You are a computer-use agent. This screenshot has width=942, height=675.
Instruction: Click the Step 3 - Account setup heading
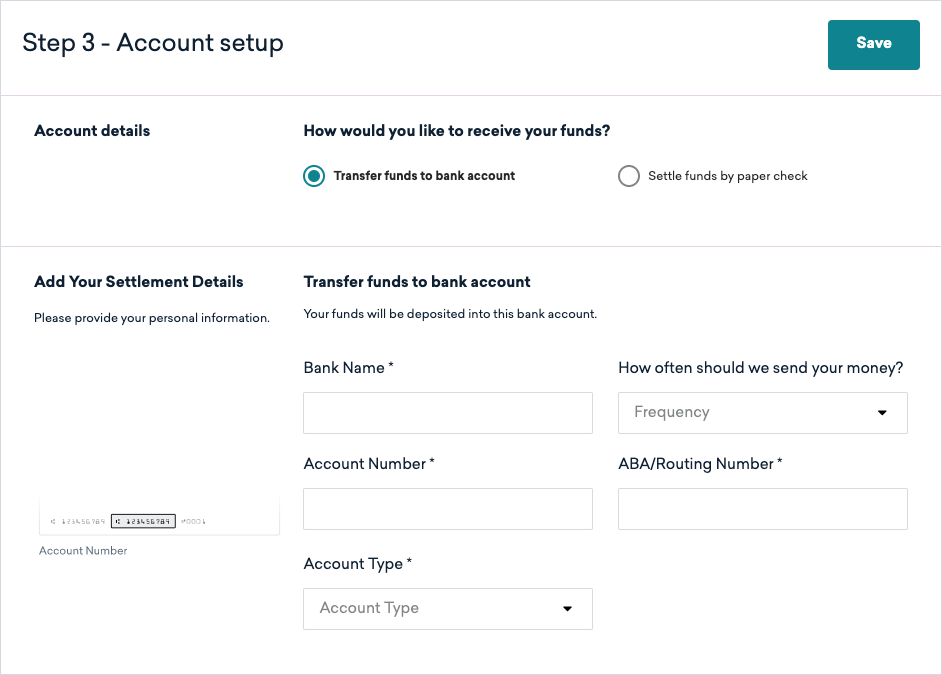click(x=153, y=43)
